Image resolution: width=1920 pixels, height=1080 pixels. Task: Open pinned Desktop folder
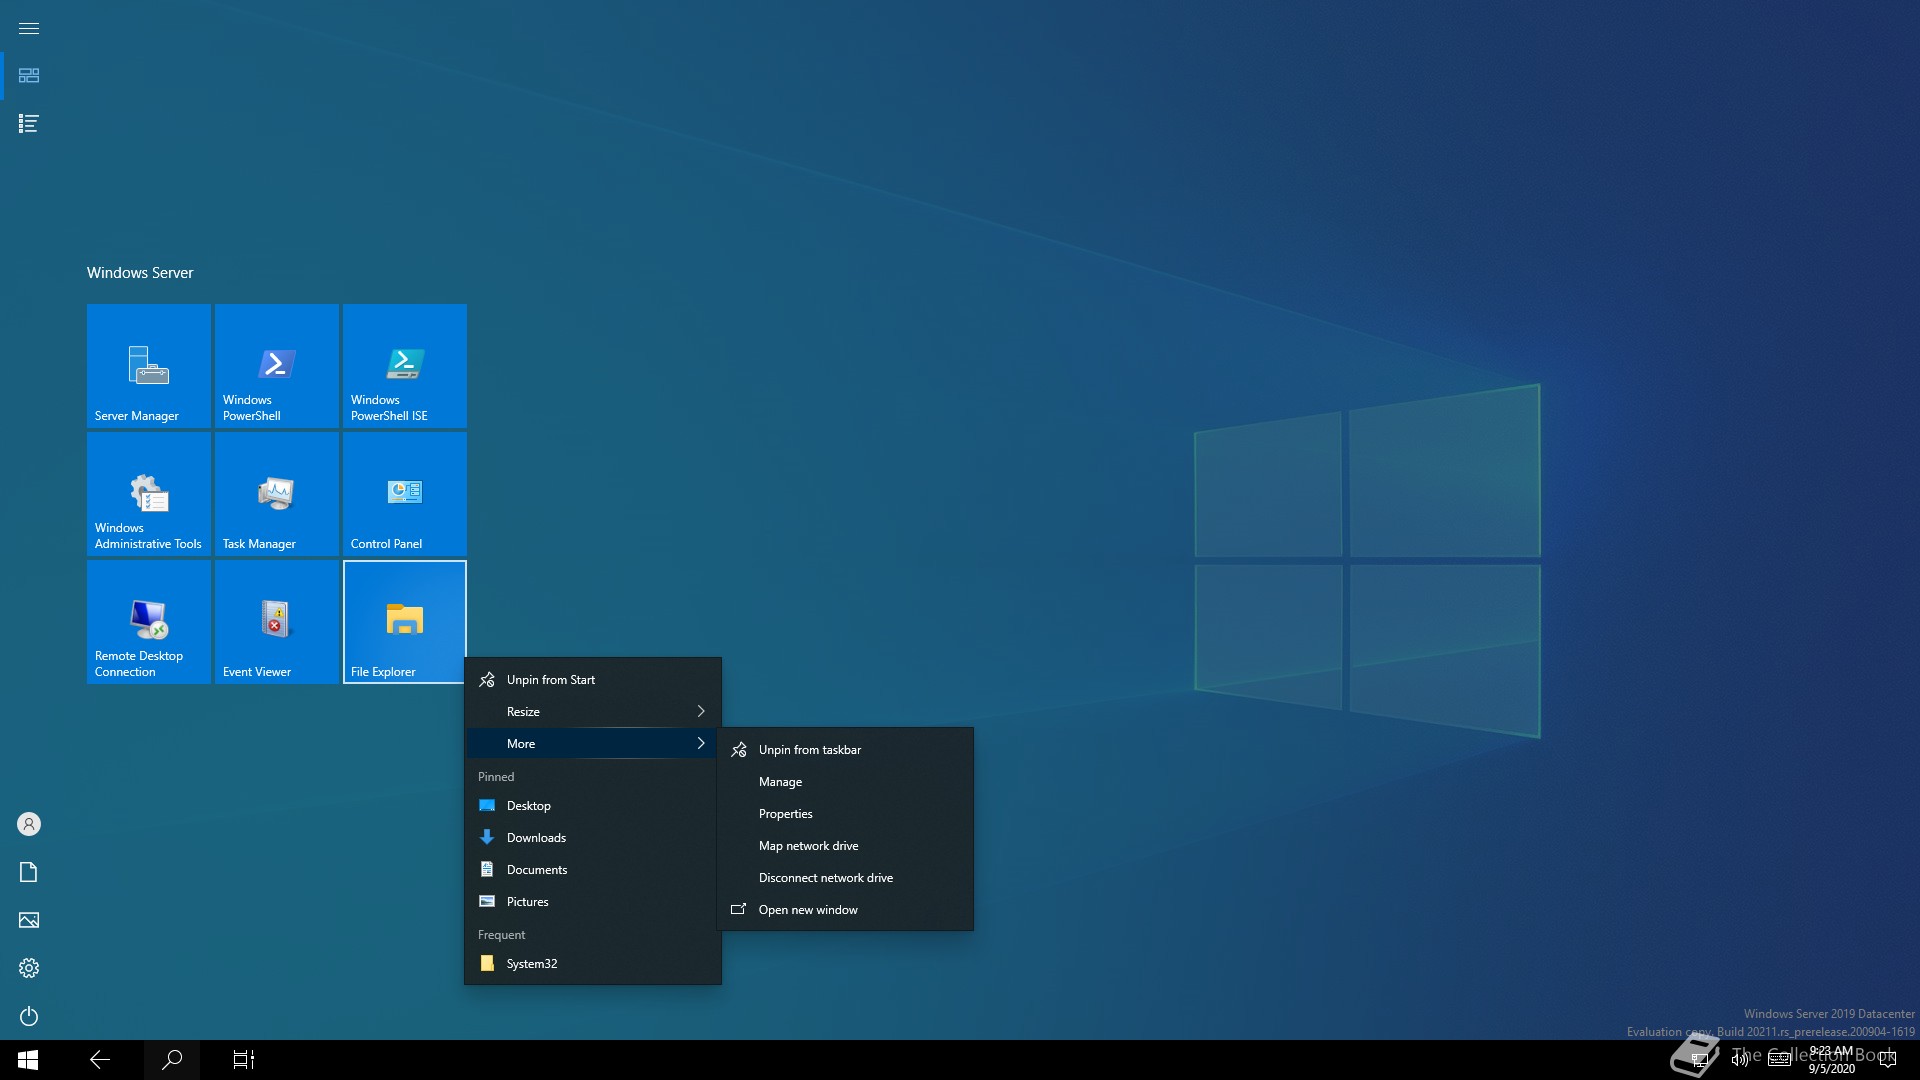click(x=593, y=806)
